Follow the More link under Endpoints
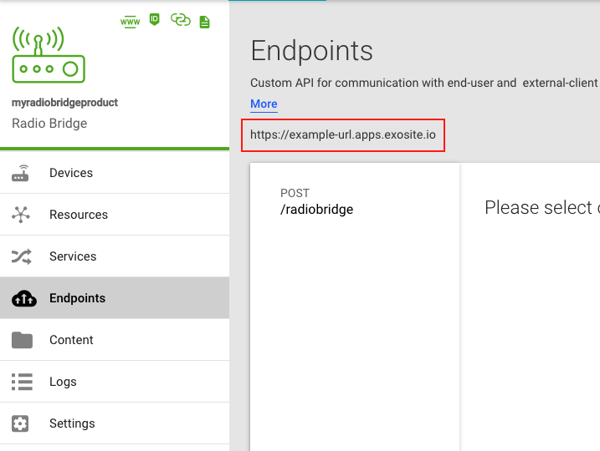 263,104
